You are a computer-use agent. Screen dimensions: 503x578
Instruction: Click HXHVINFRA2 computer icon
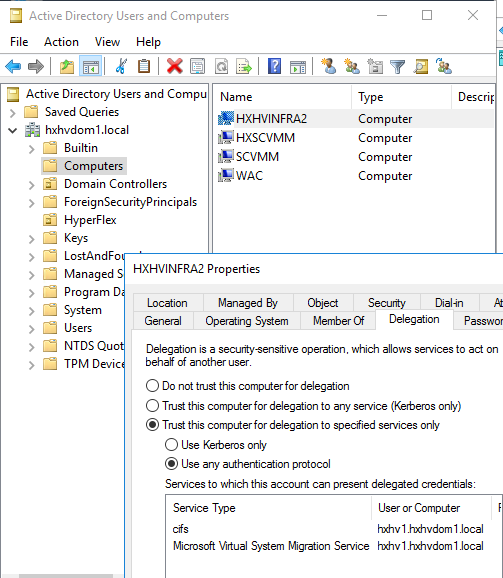[226, 118]
